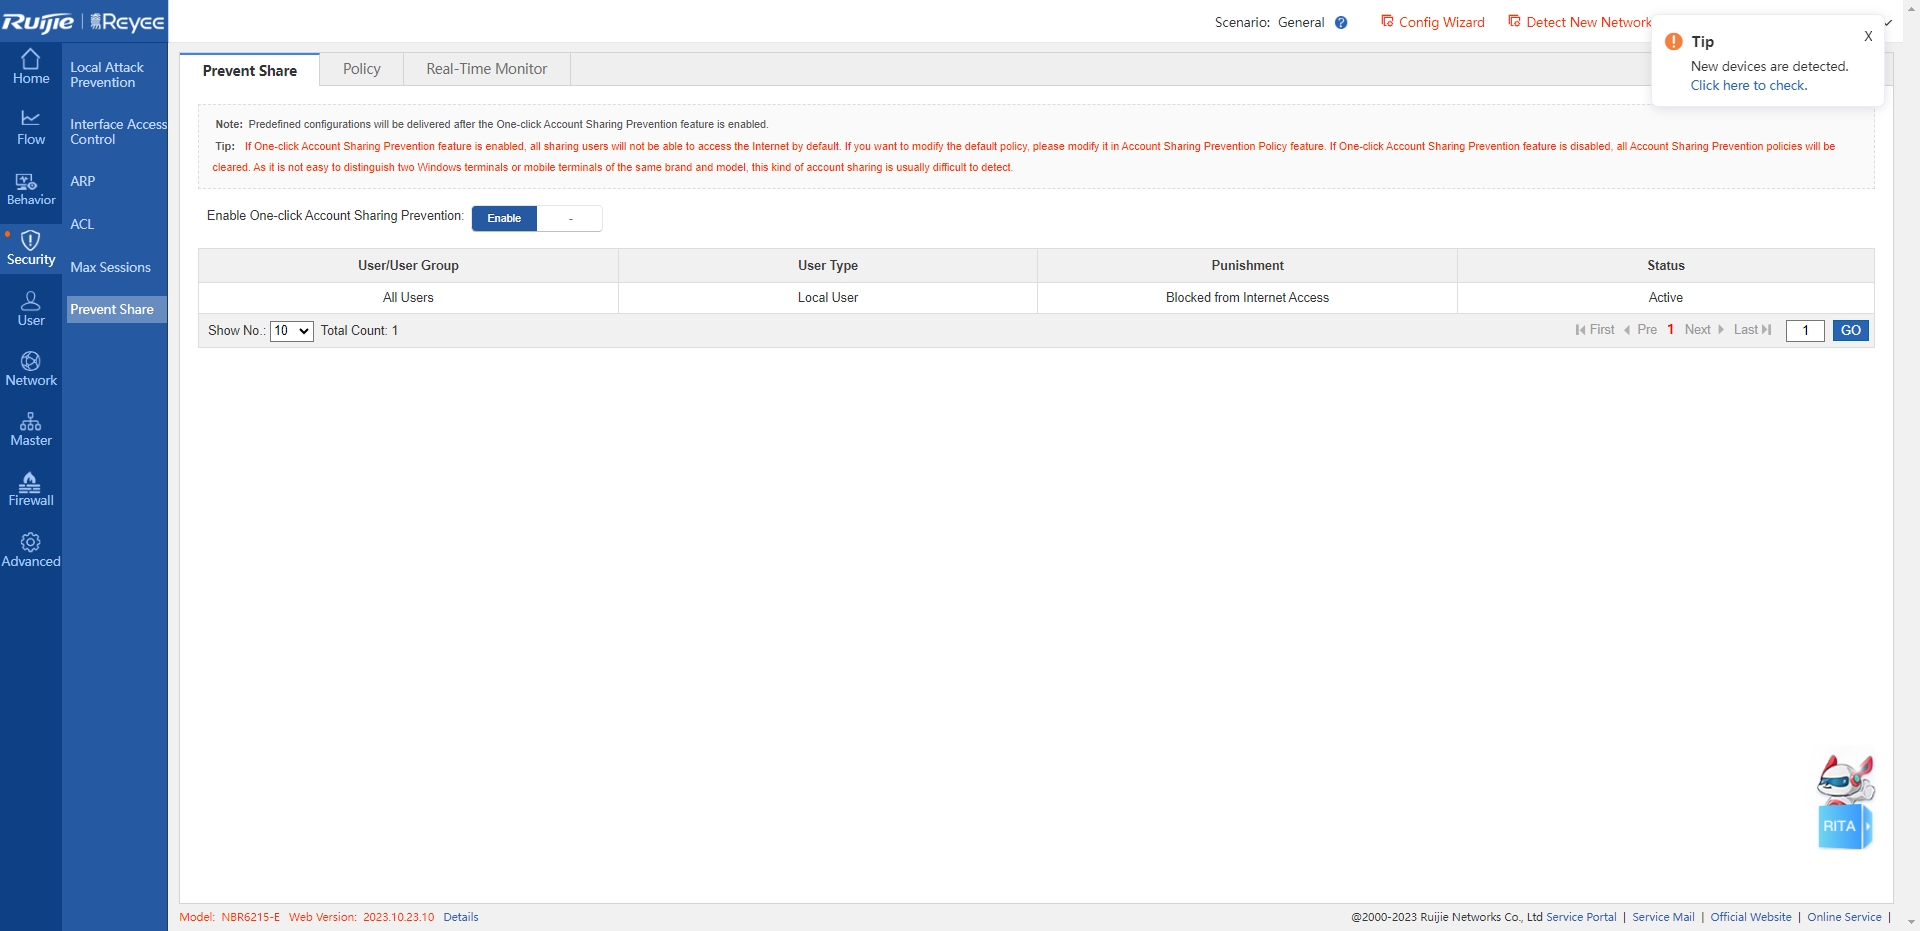
Task: Close the new devices Tip notification
Action: click(x=1867, y=37)
